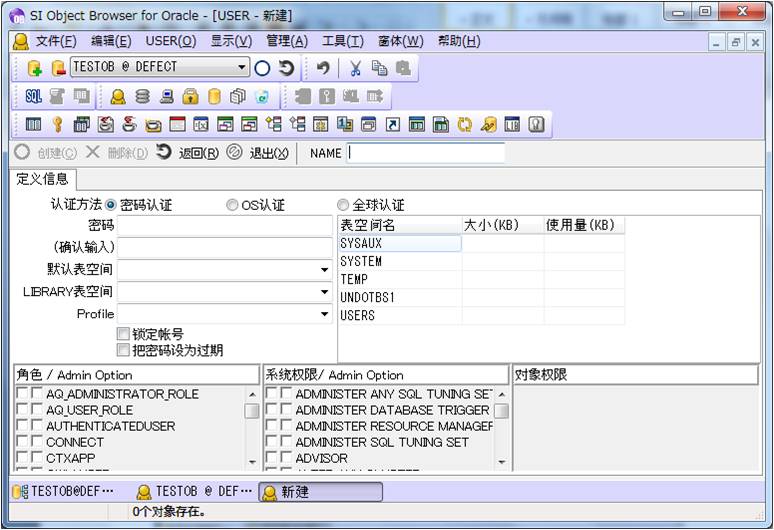Click the yellow circular arrows icon

[x=464, y=124]
